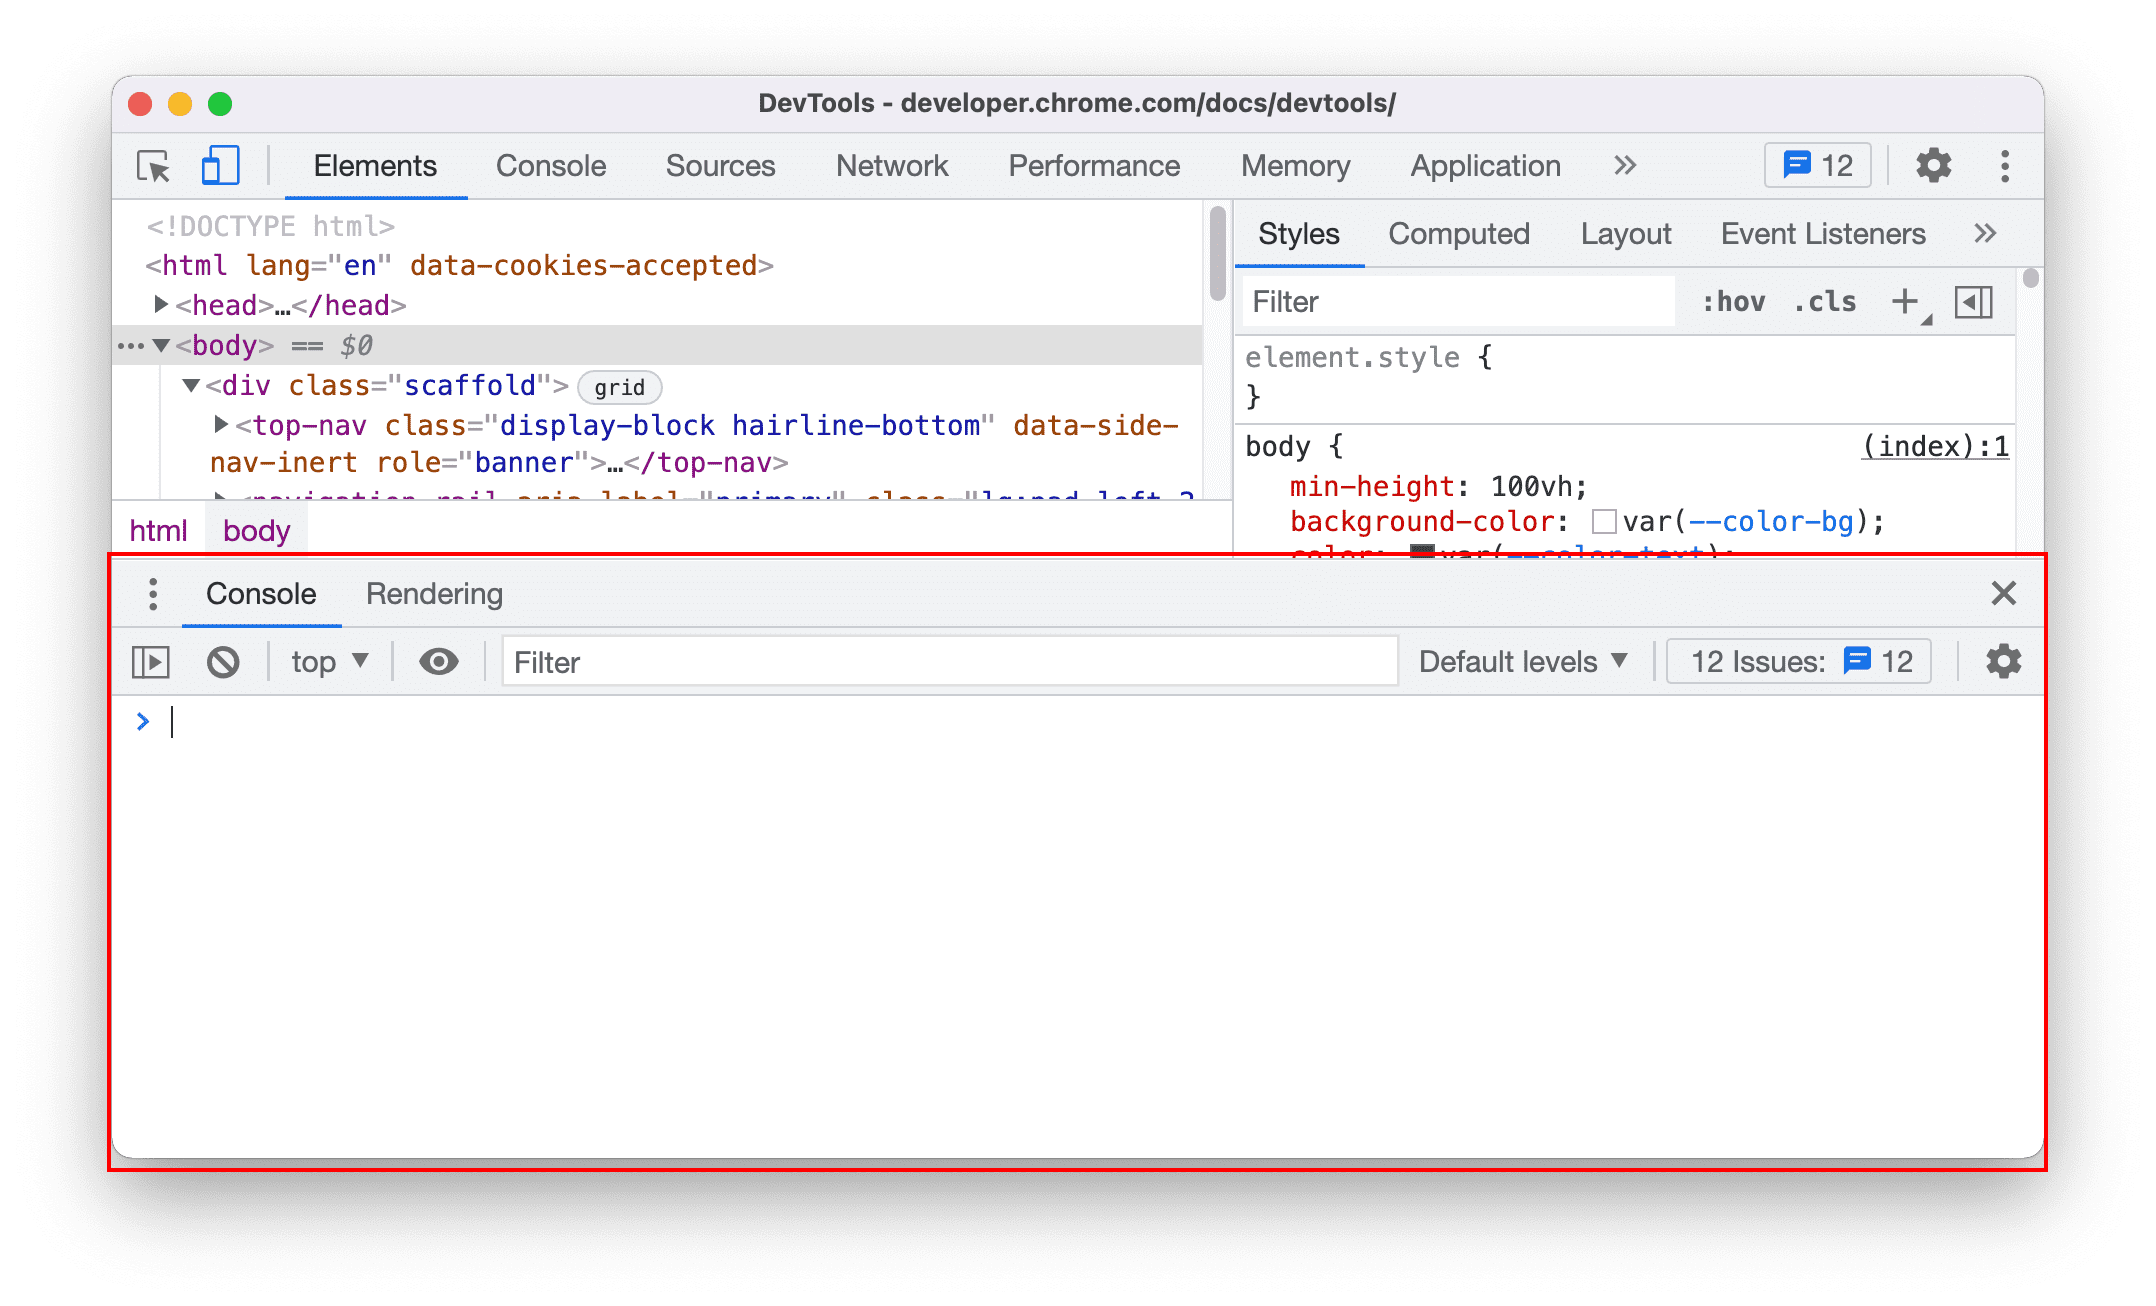The height and width of the screenshot is (1306, 2156).
Task: Click the Elements panel inspector icon
Action: coord(156,166)
